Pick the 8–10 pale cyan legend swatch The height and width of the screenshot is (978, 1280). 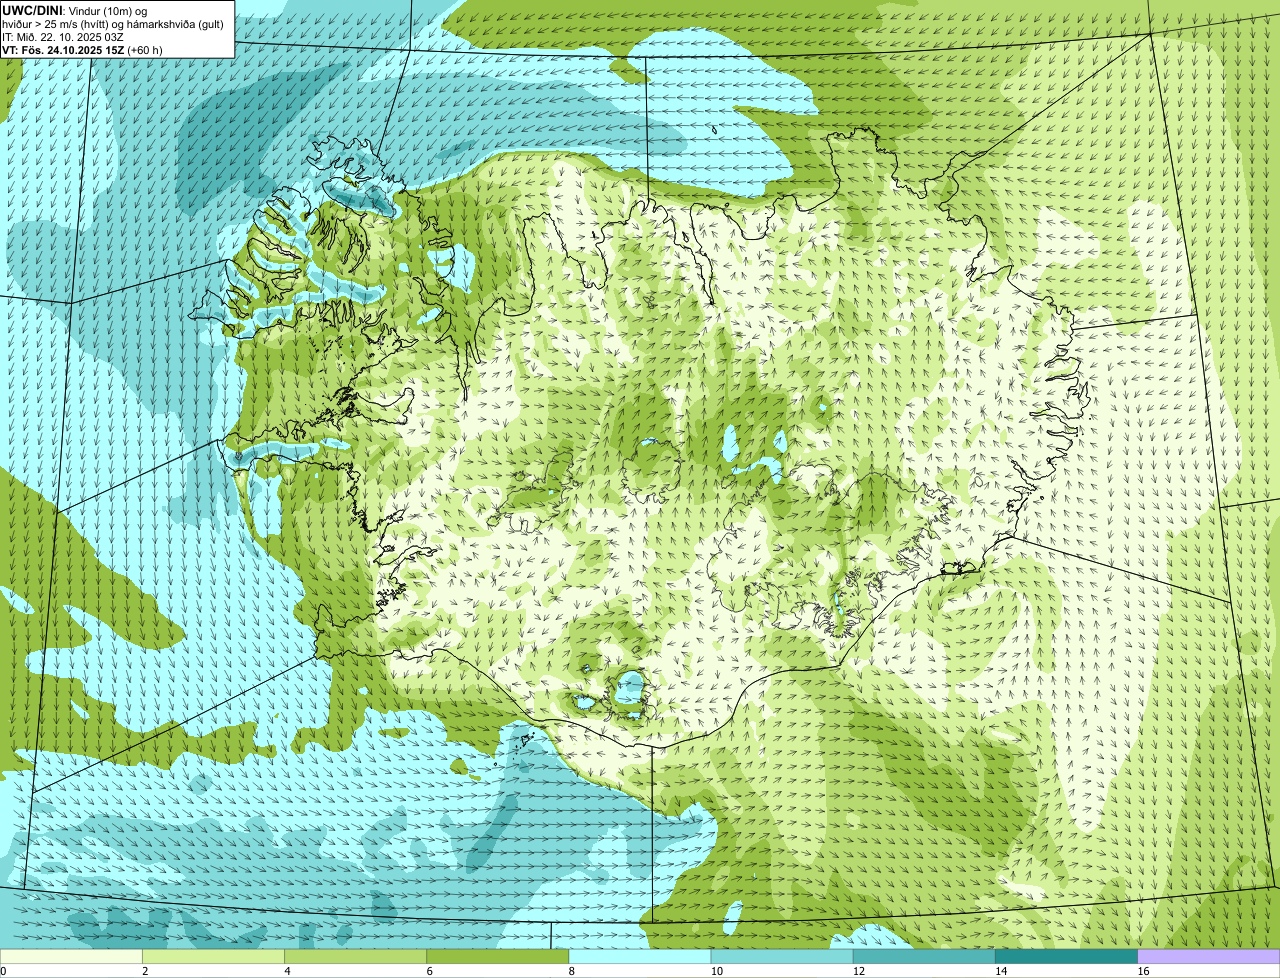click(x=640, y=957)
